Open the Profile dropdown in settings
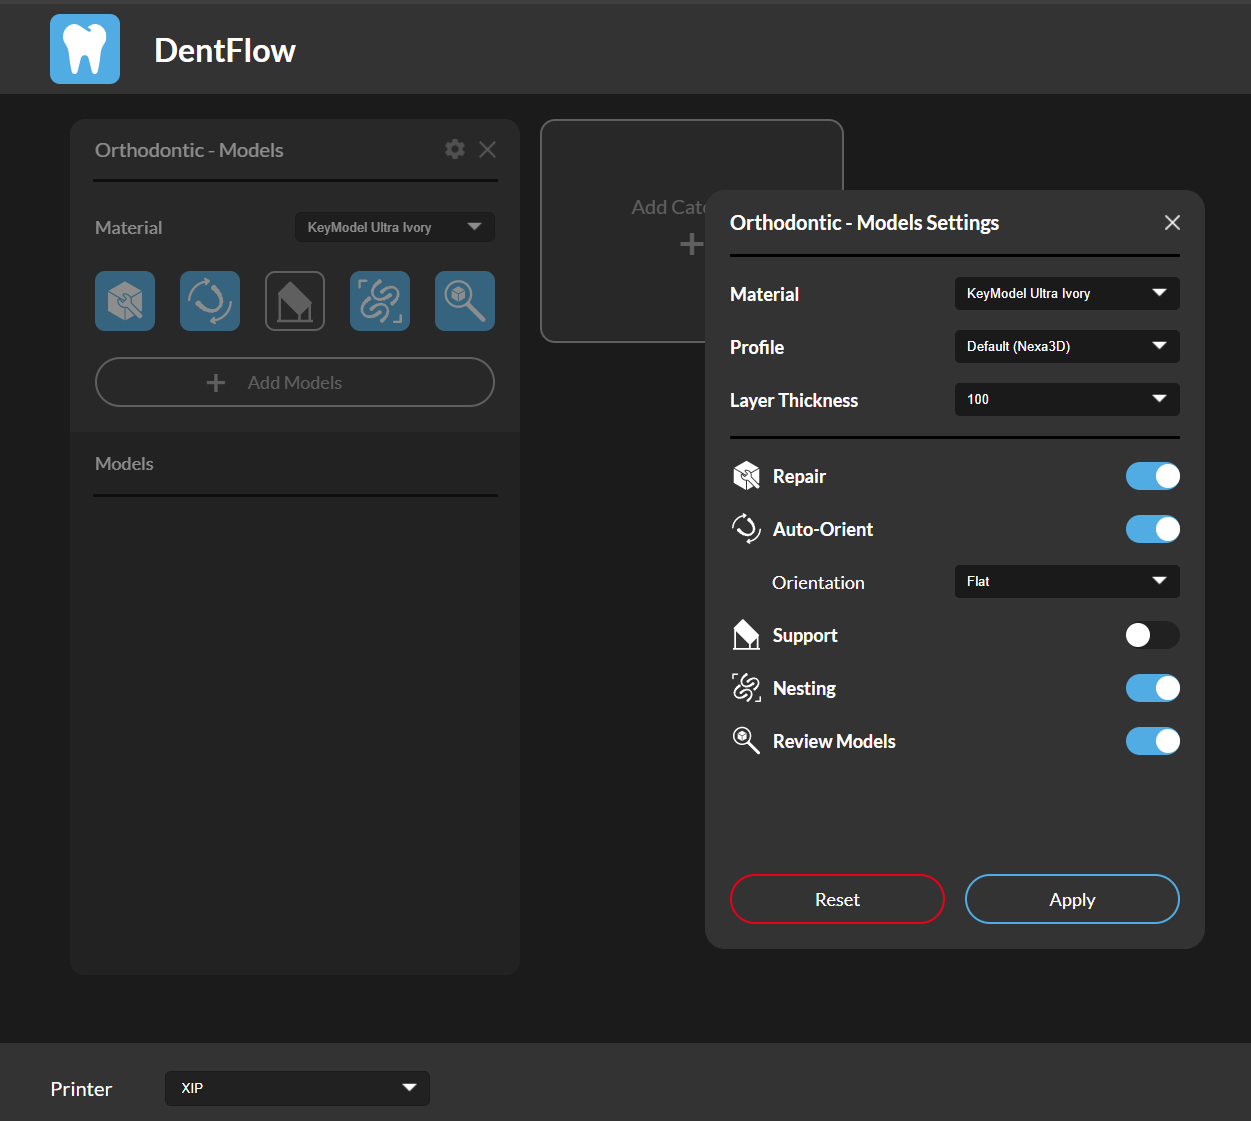 [1066, 346]
